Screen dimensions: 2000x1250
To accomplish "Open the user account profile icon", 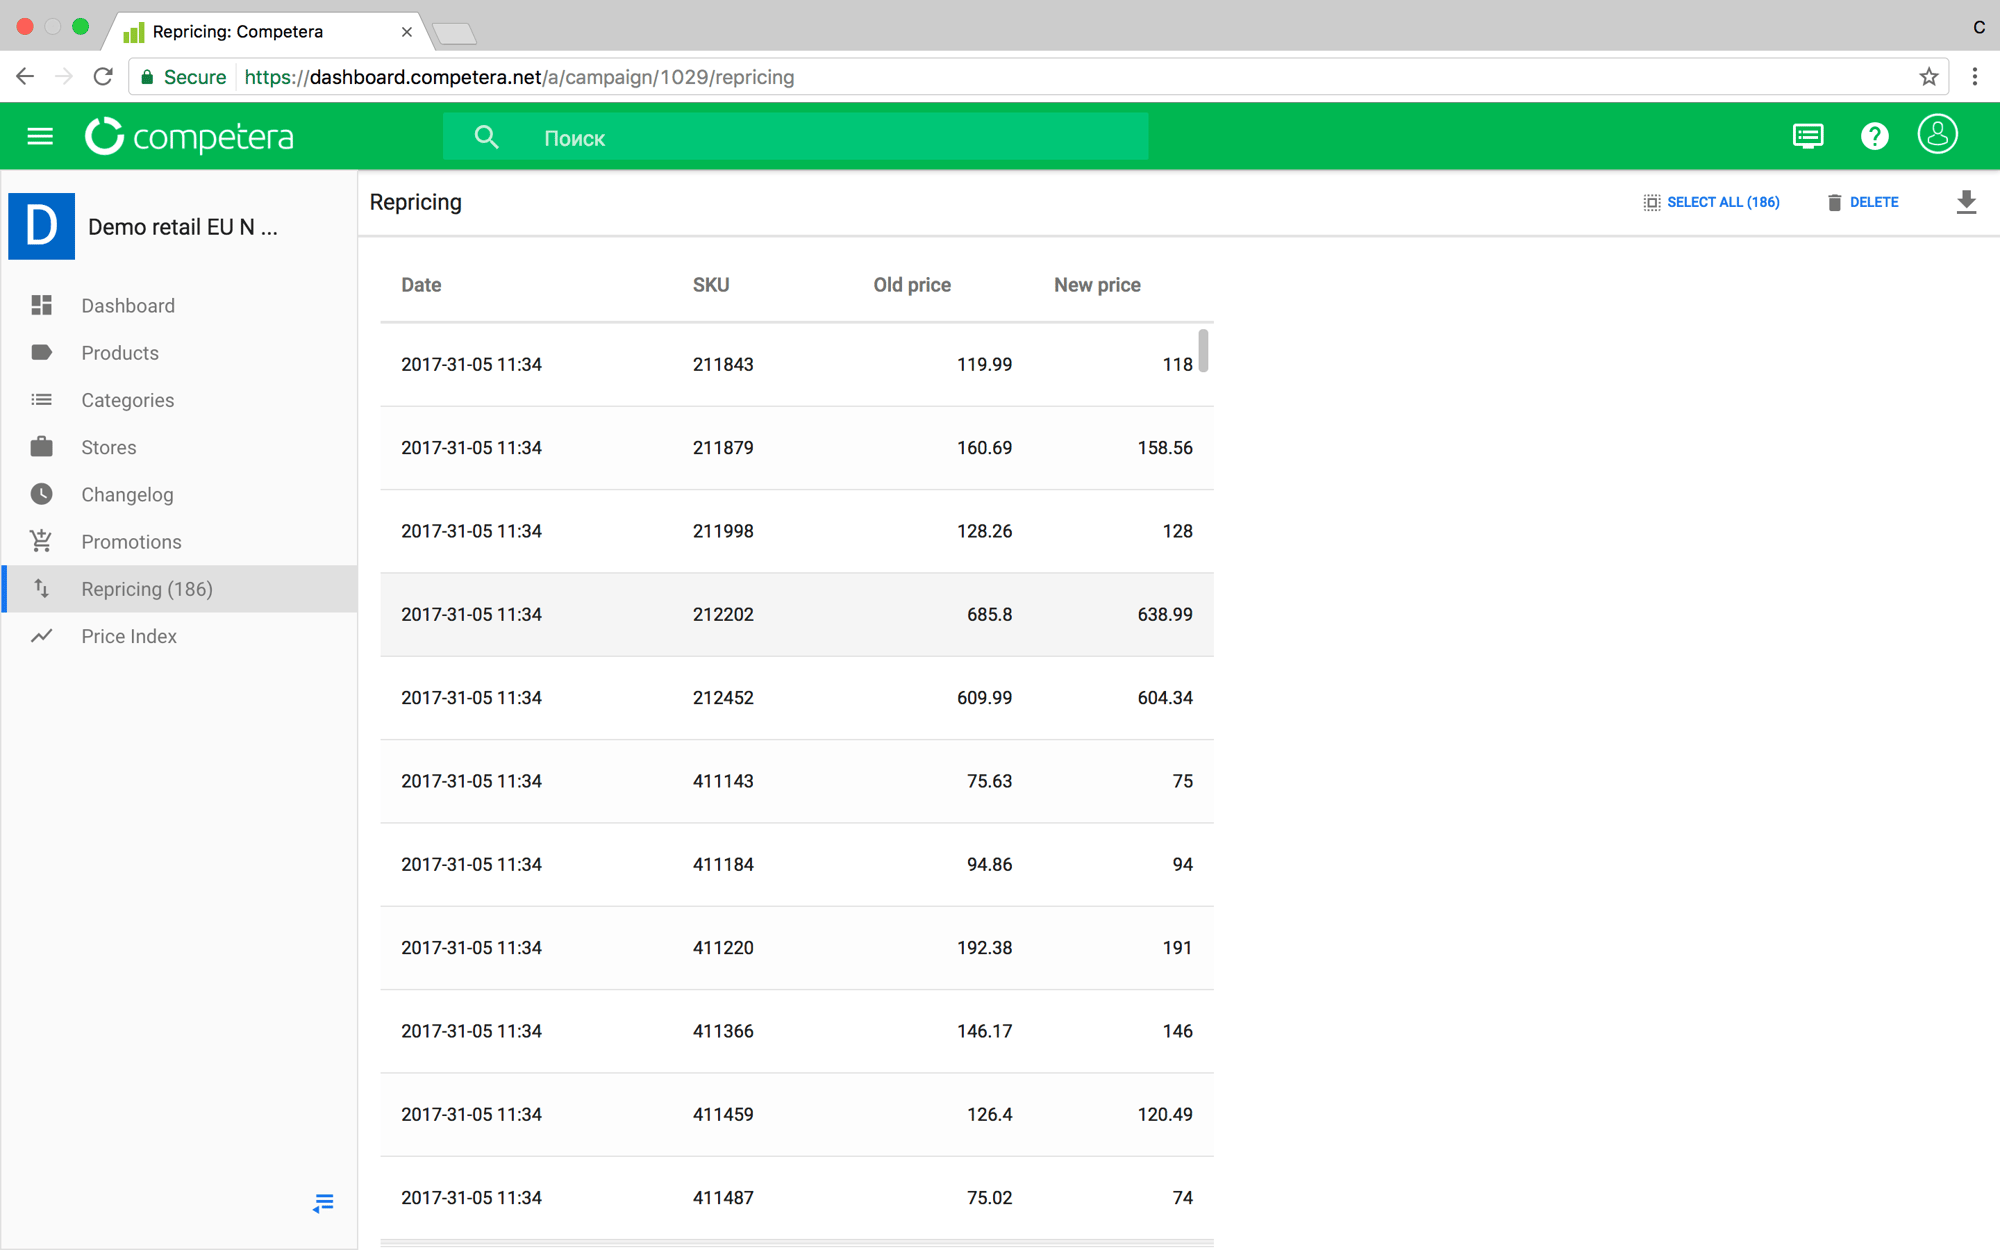I will pyautogui.click(x=1937, y=135).
